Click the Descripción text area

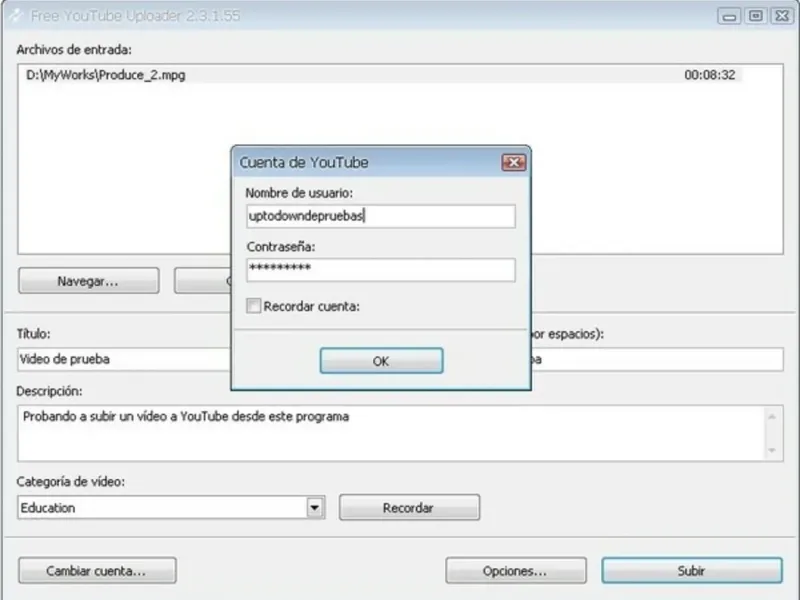click(x=401, y=434)
